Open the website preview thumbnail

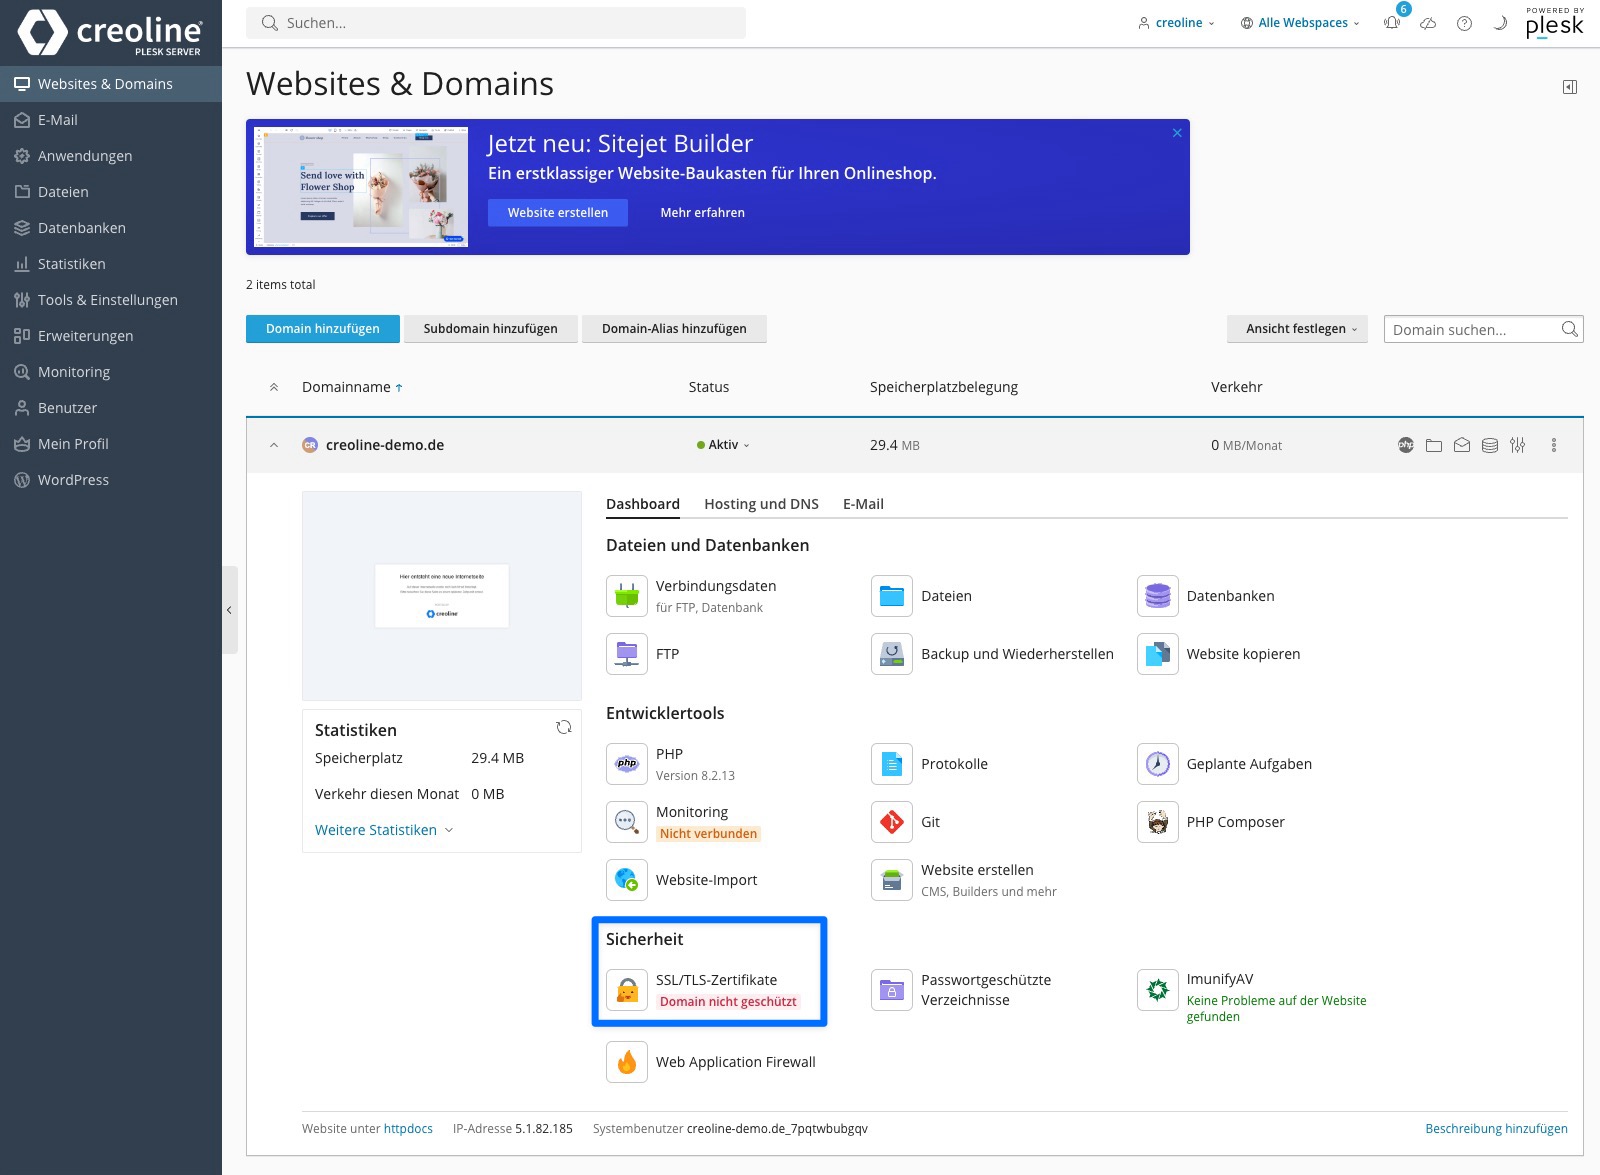(442, 596)
